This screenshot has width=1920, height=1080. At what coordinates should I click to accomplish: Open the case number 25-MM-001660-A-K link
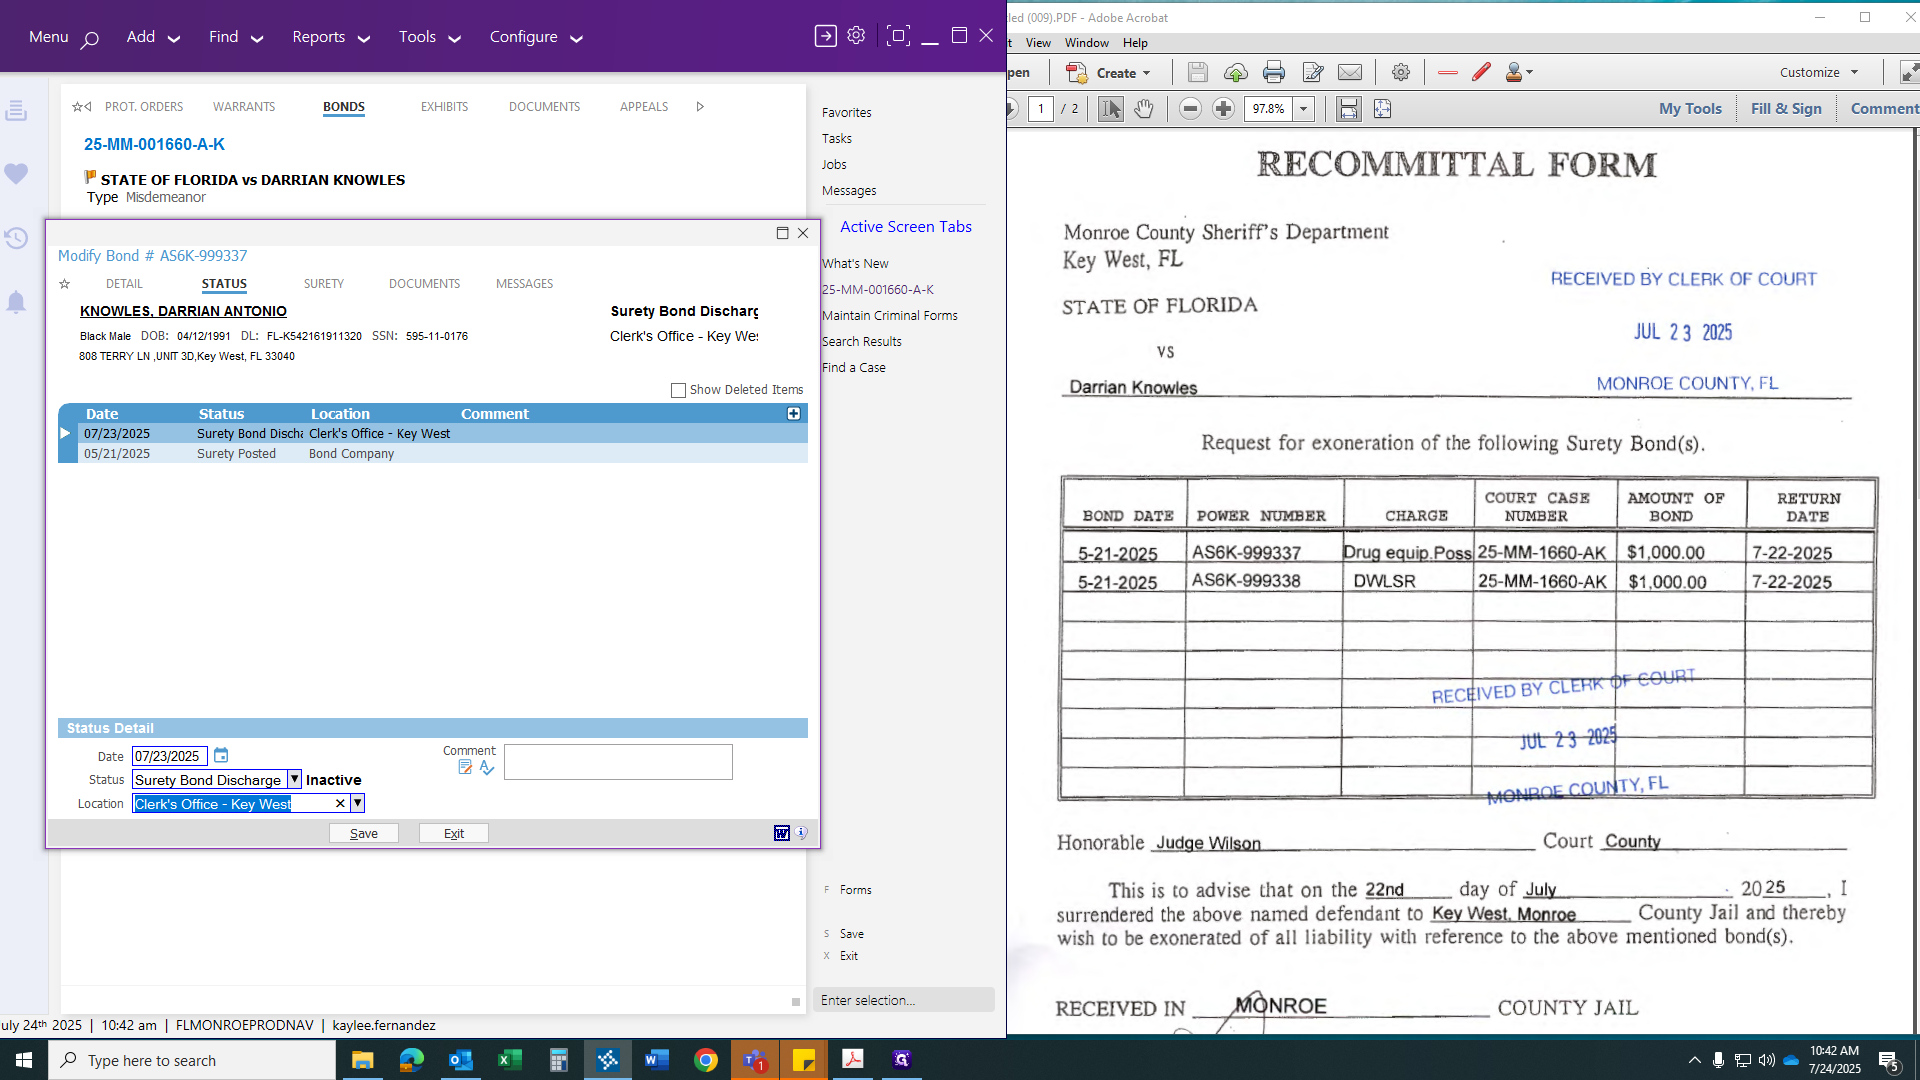[154, 144]
